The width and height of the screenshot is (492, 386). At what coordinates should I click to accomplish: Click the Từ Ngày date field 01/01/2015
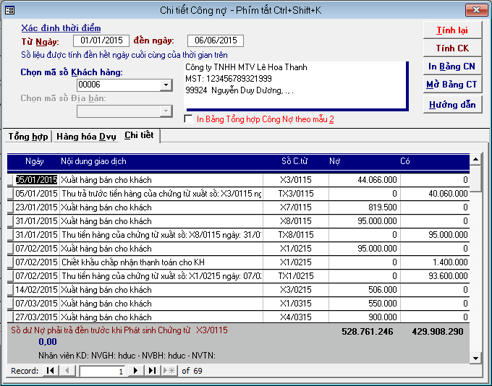coord(101,41)
